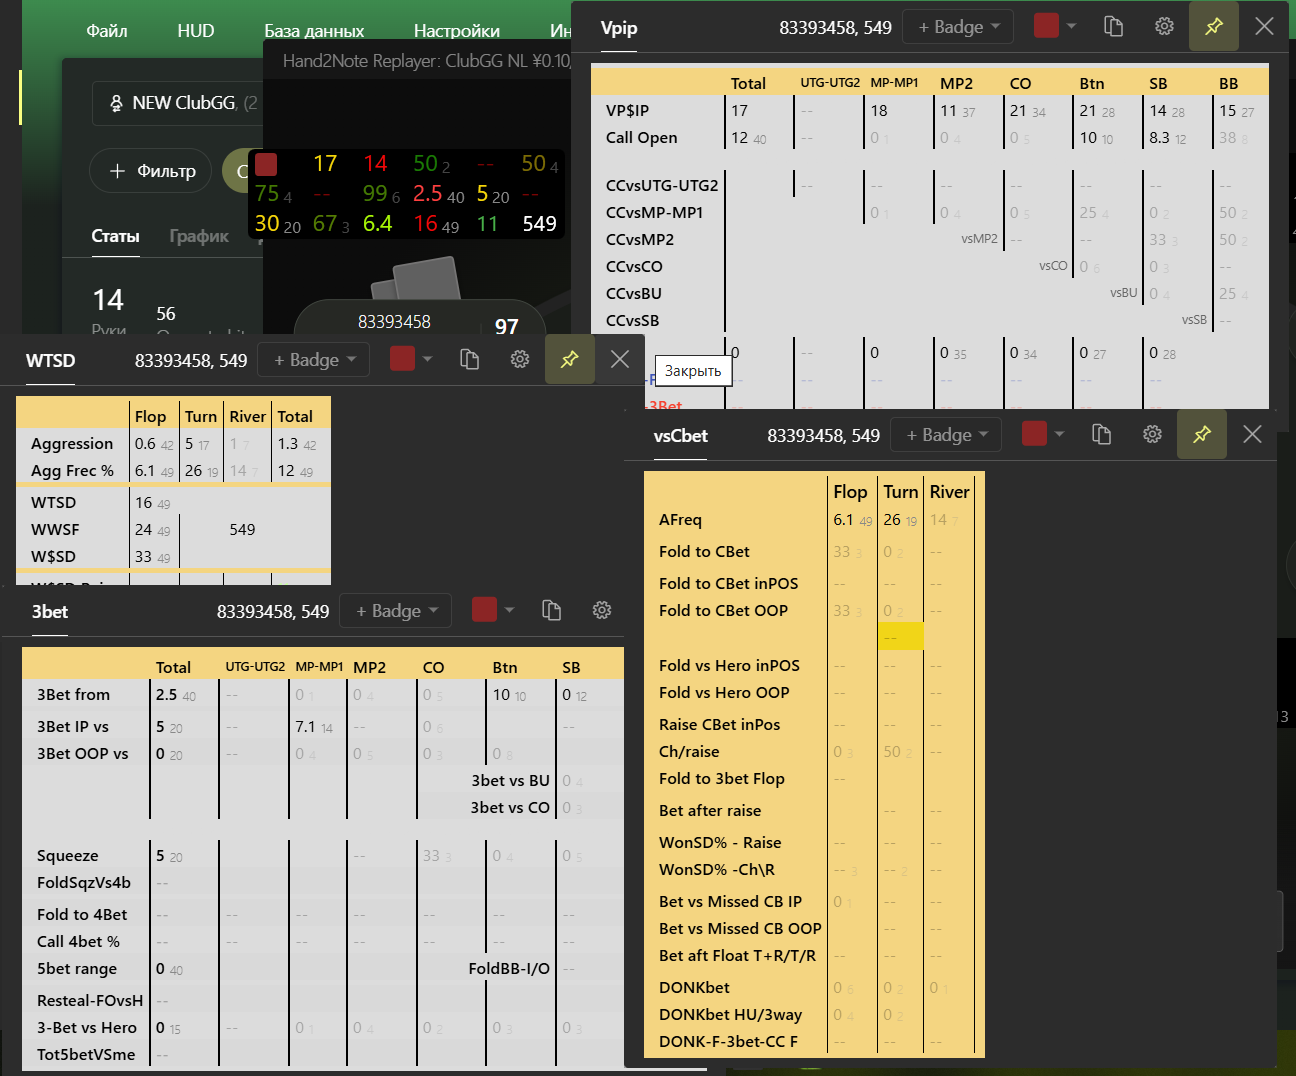This screenshot has height=1076, width=1296.
Task: Click hands count 549 in HUD panel
Action: coord(539,224)
